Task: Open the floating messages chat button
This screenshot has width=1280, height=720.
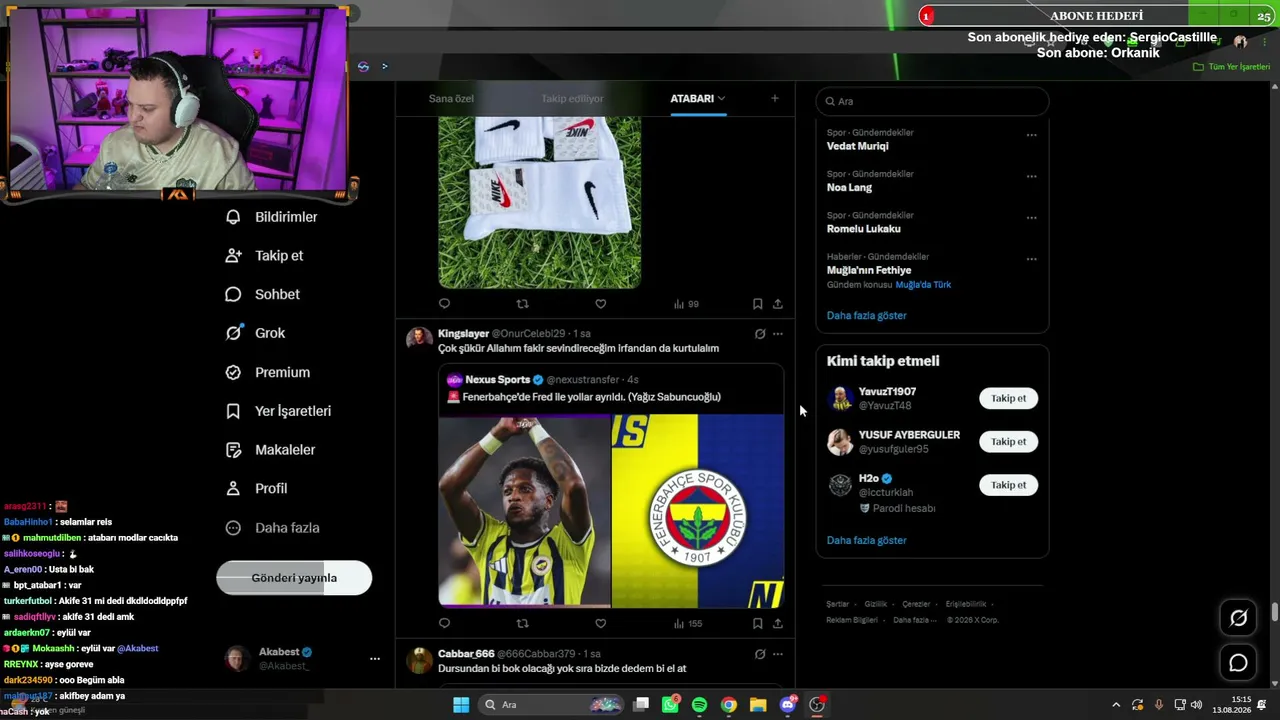Action: tap(1238, 663)
